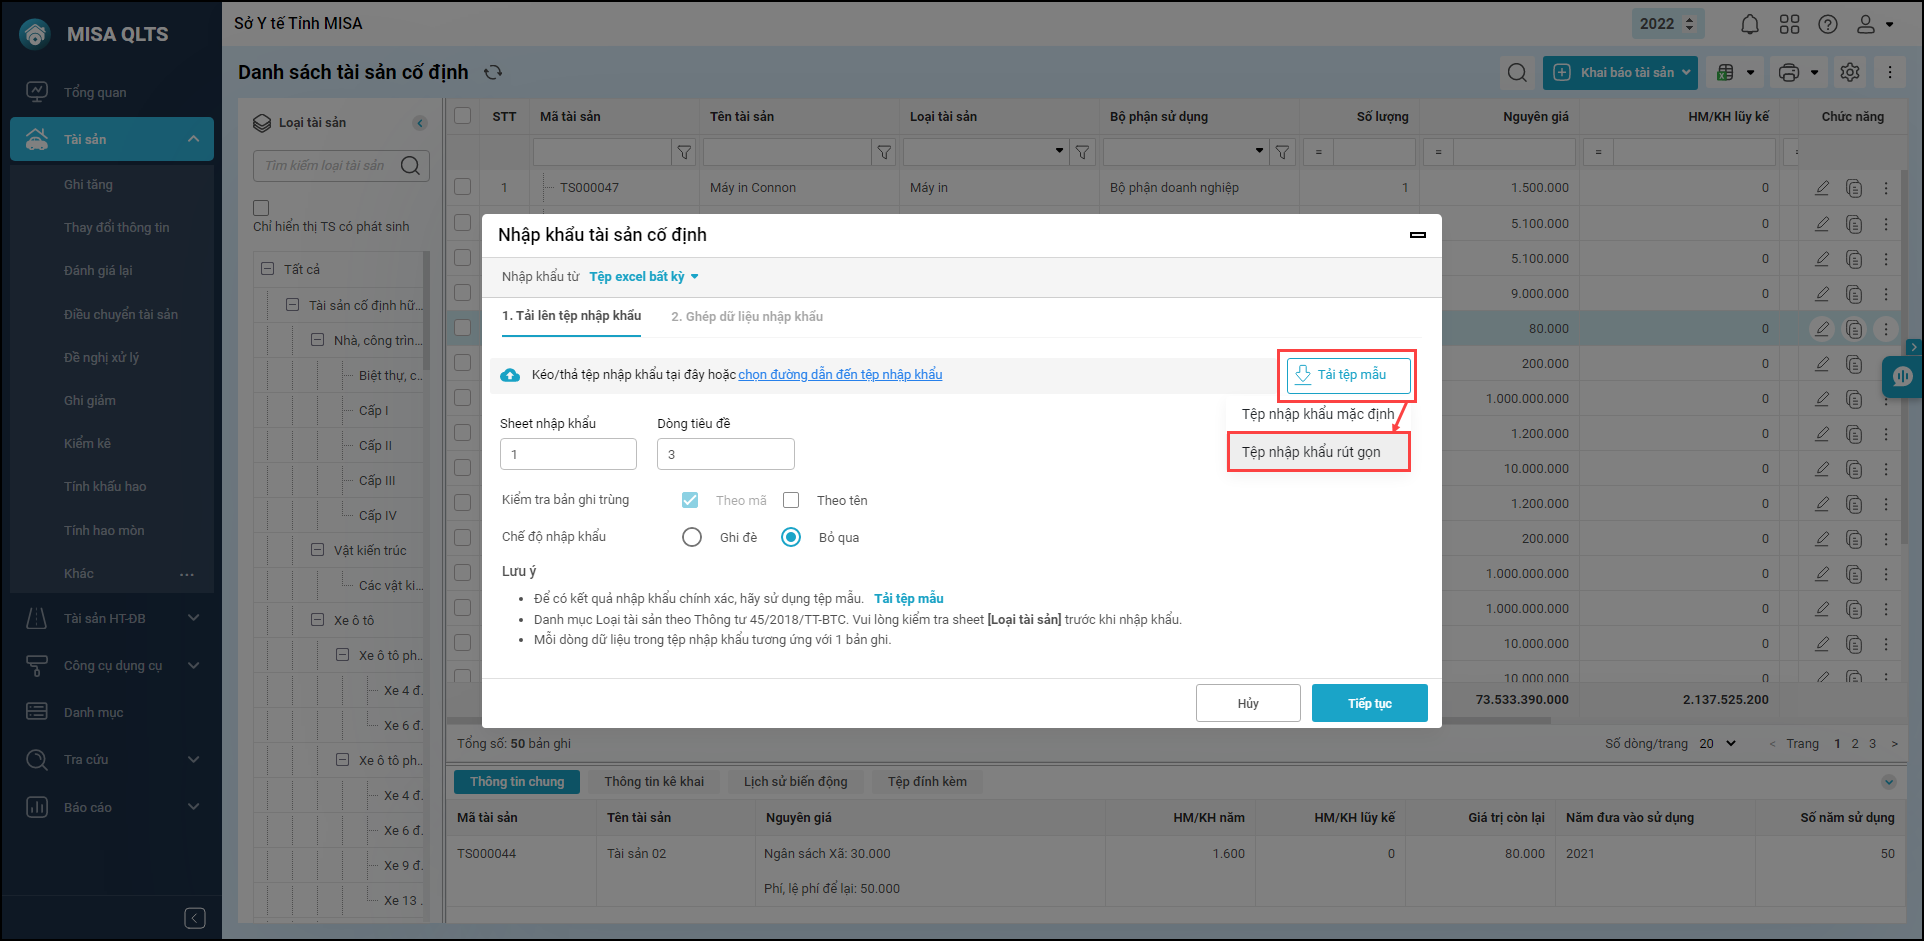Collapse the Xe ô tô tree node
Screen dimensions: 1924x941
[317, 620]
